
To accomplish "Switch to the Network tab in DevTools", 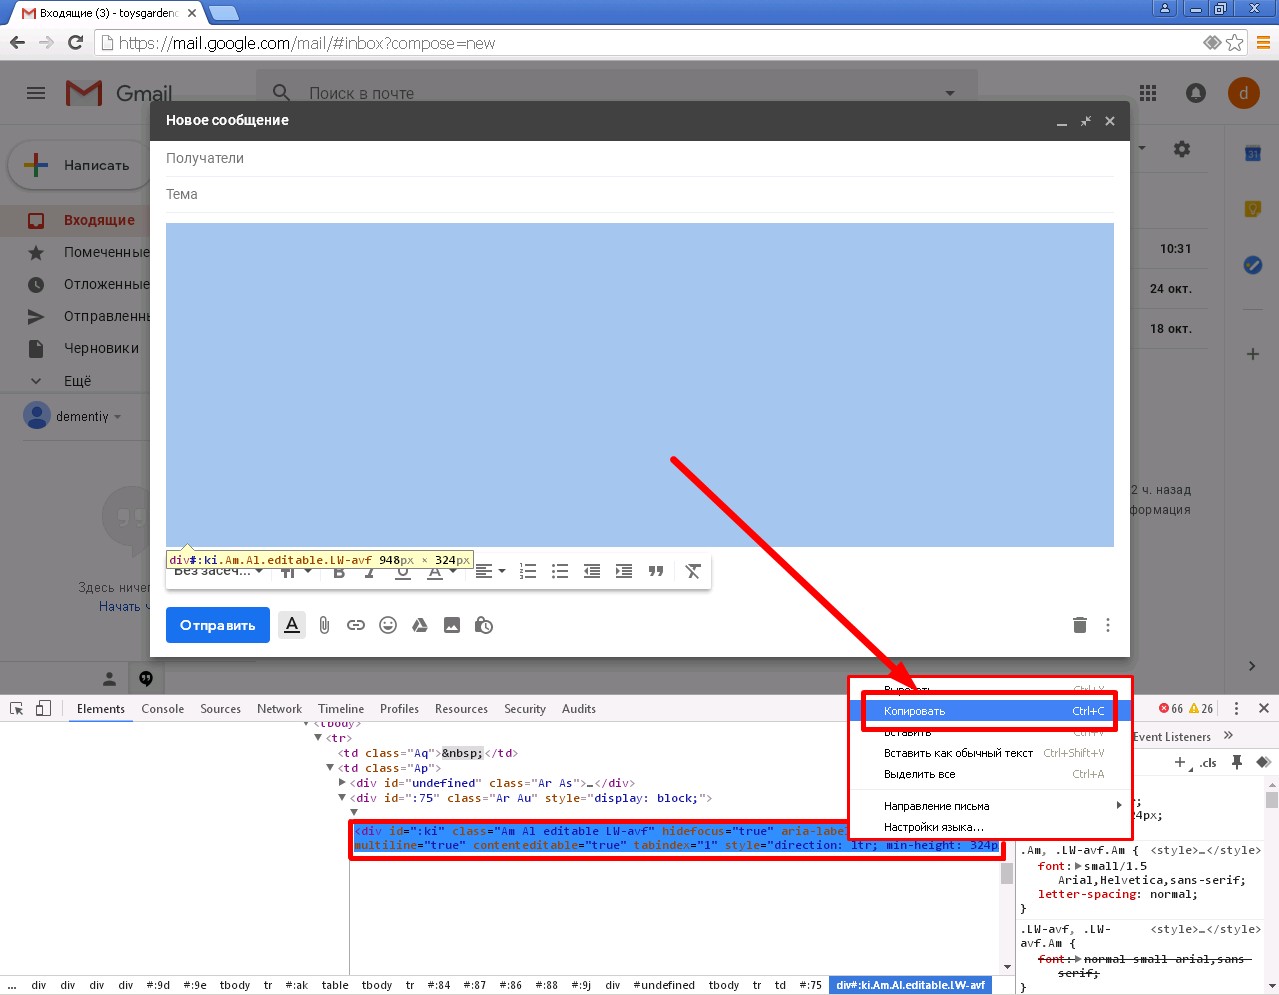I will [279, 709].
